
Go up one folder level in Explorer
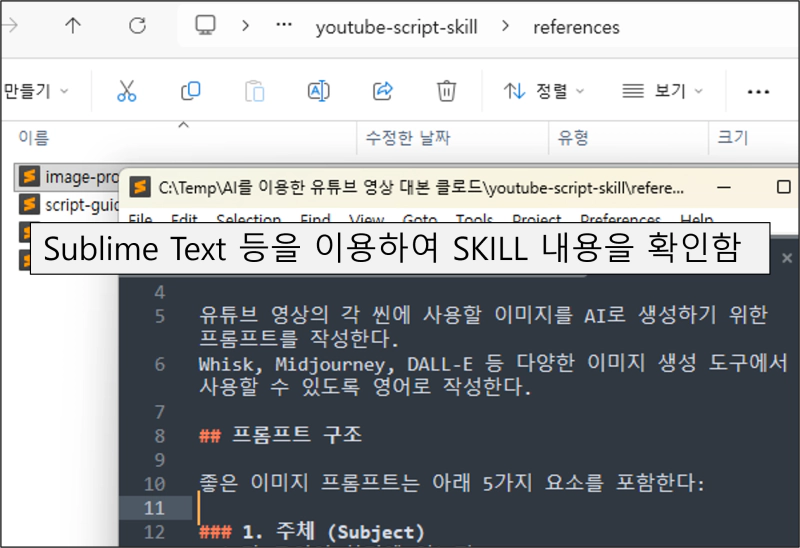[x=73, y=26]
